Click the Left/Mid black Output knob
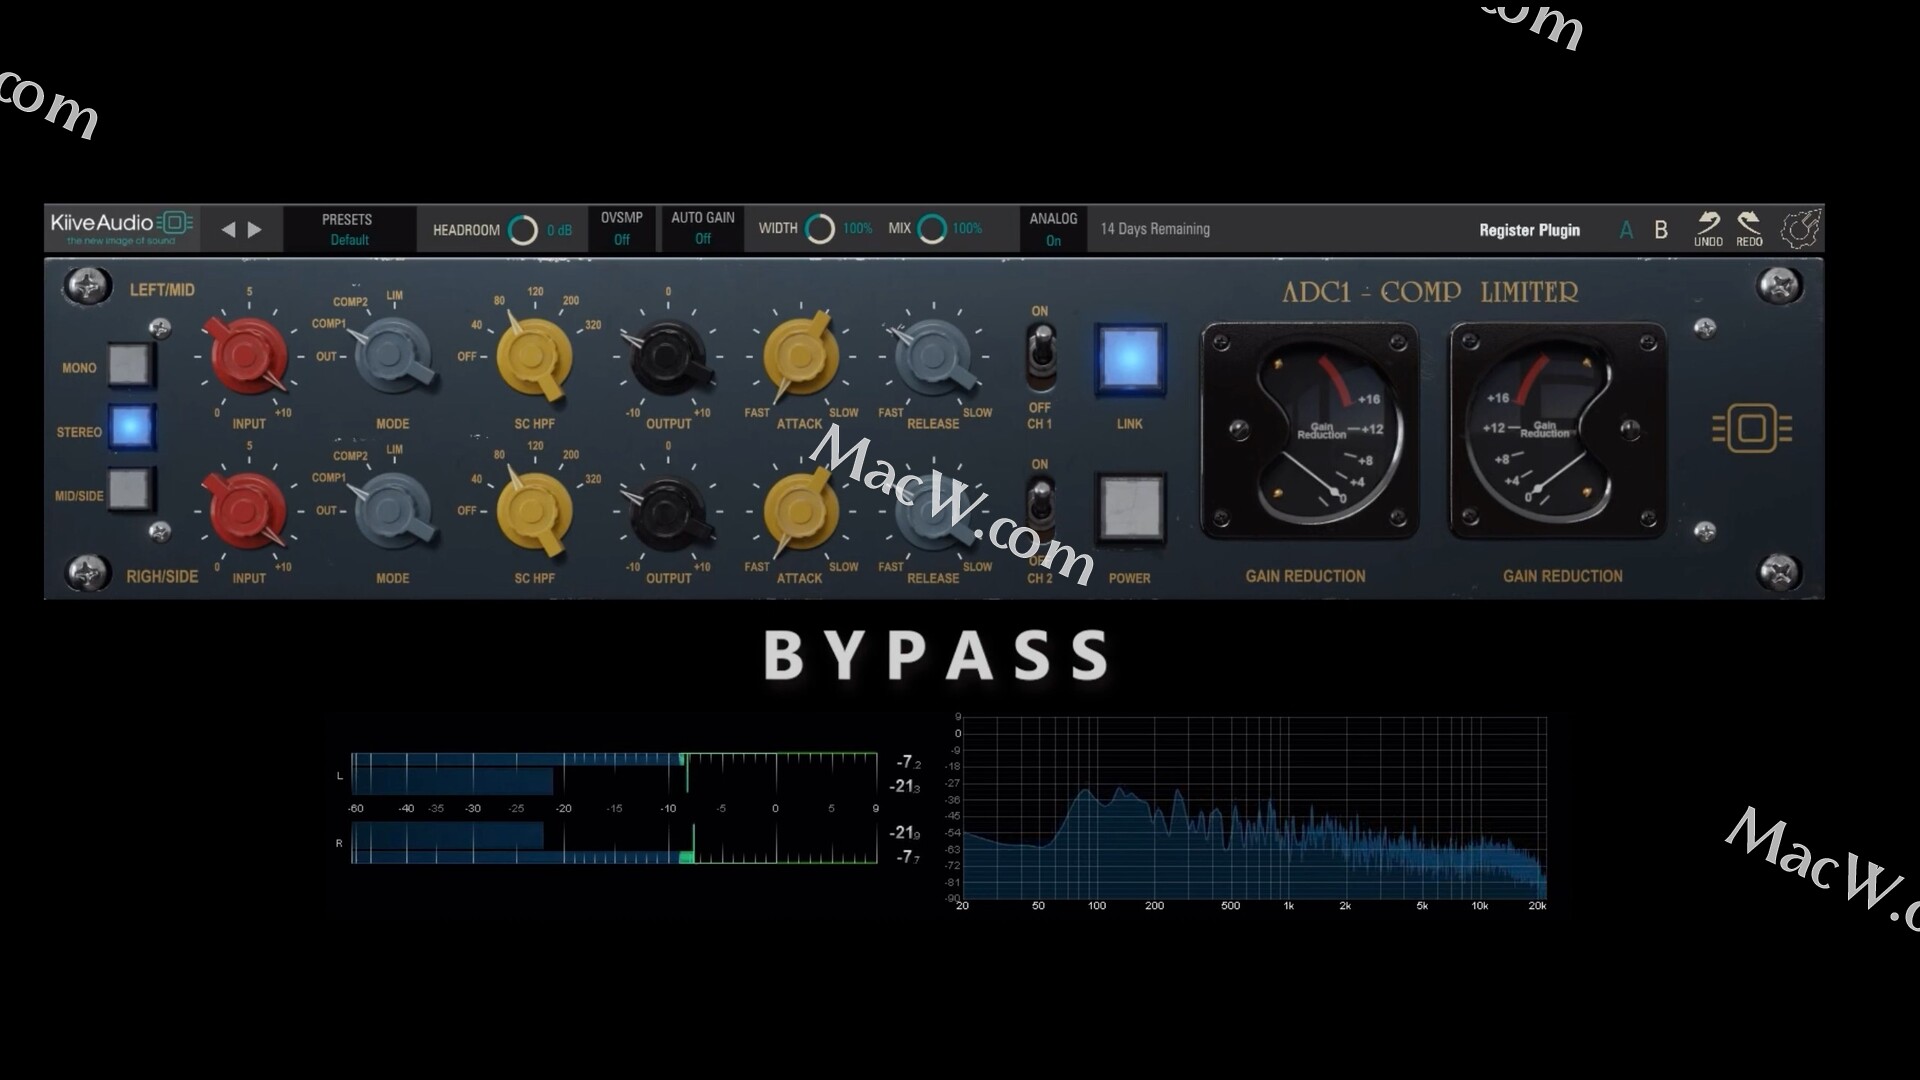Screen dimensions: 1920x1080 tap(669, 357)
